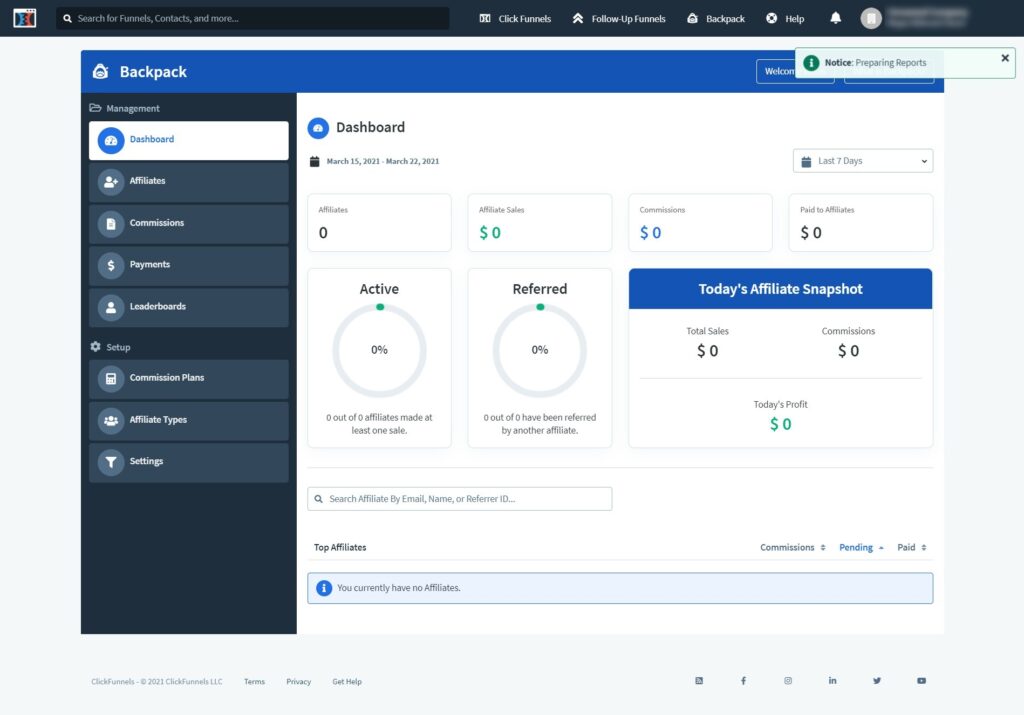
Task: Open the Follow-Up Funnels menu
Action: pyautogui.click(x=618, y=18)
